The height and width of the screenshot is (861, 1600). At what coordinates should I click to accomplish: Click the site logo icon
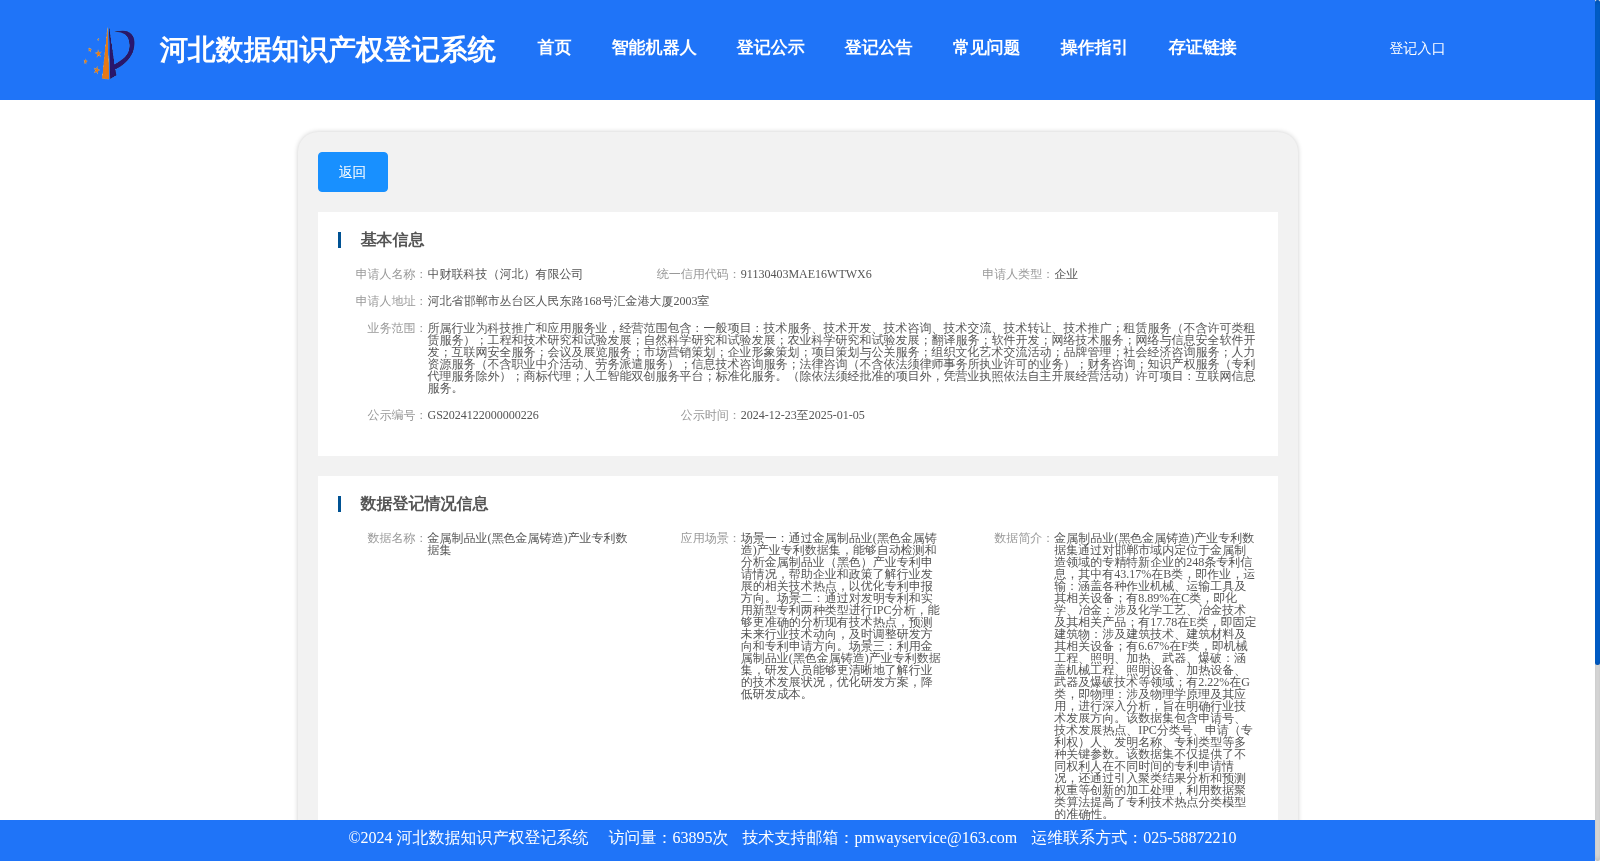tap(109, 52)
